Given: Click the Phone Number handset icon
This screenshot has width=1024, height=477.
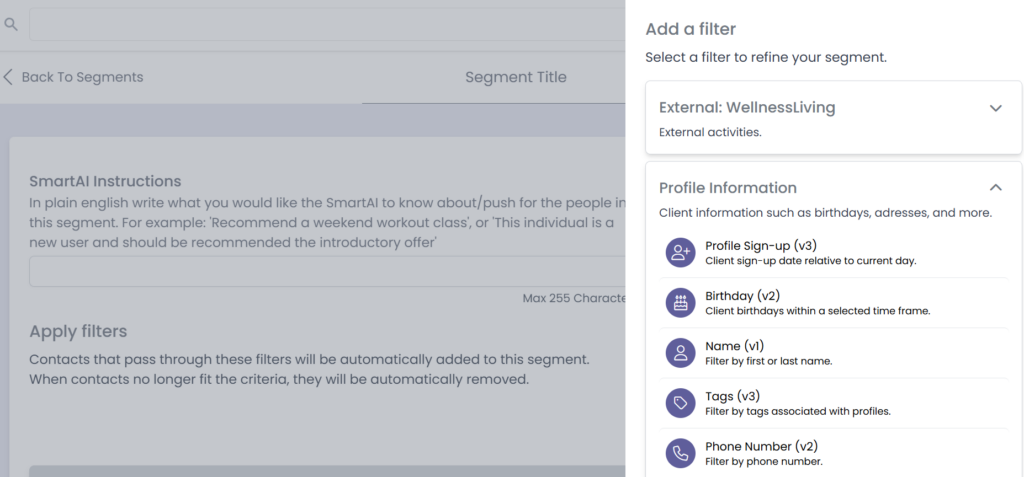Looking at the screenshot, I should [681, 453].
